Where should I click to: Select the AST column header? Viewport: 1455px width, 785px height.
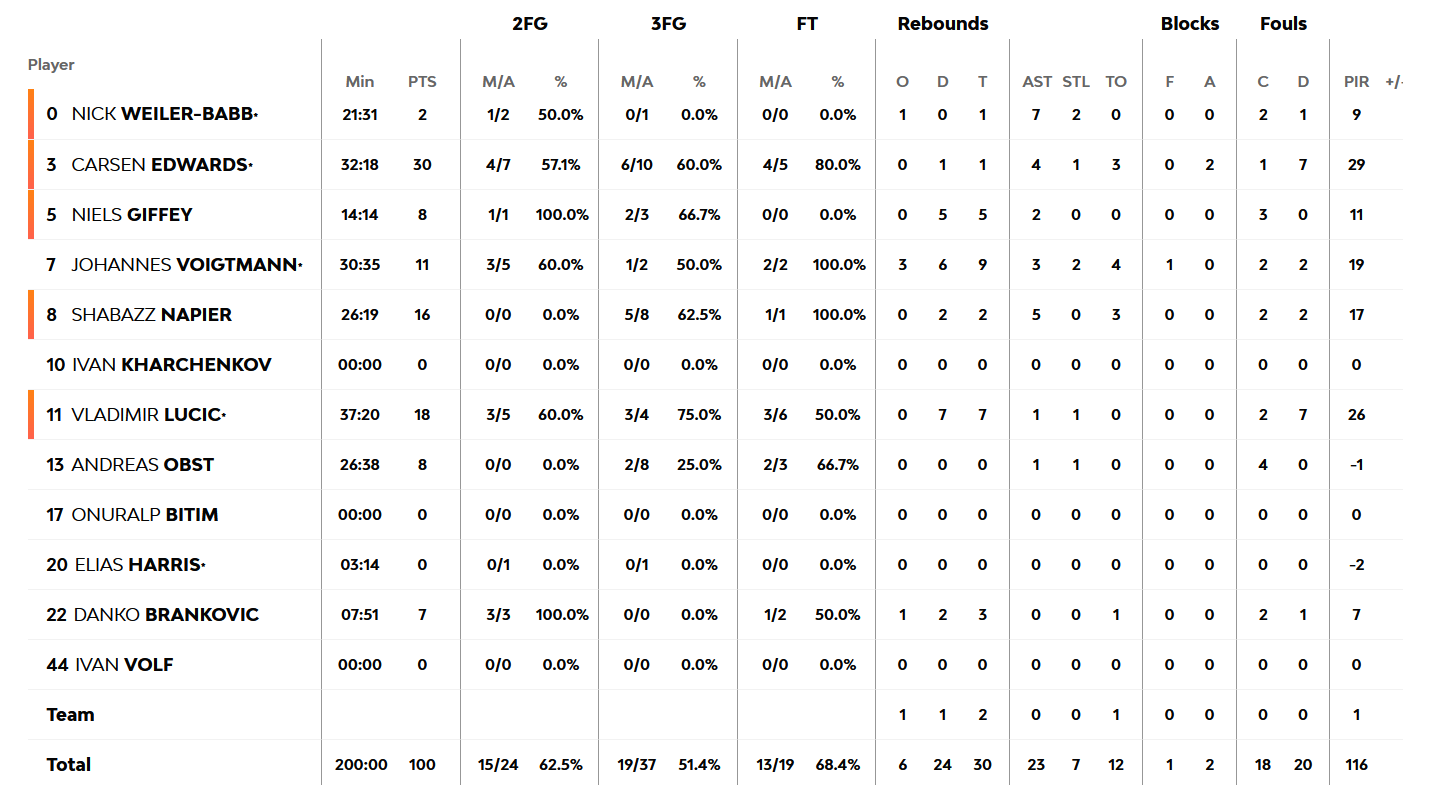tap(1036, 82)
